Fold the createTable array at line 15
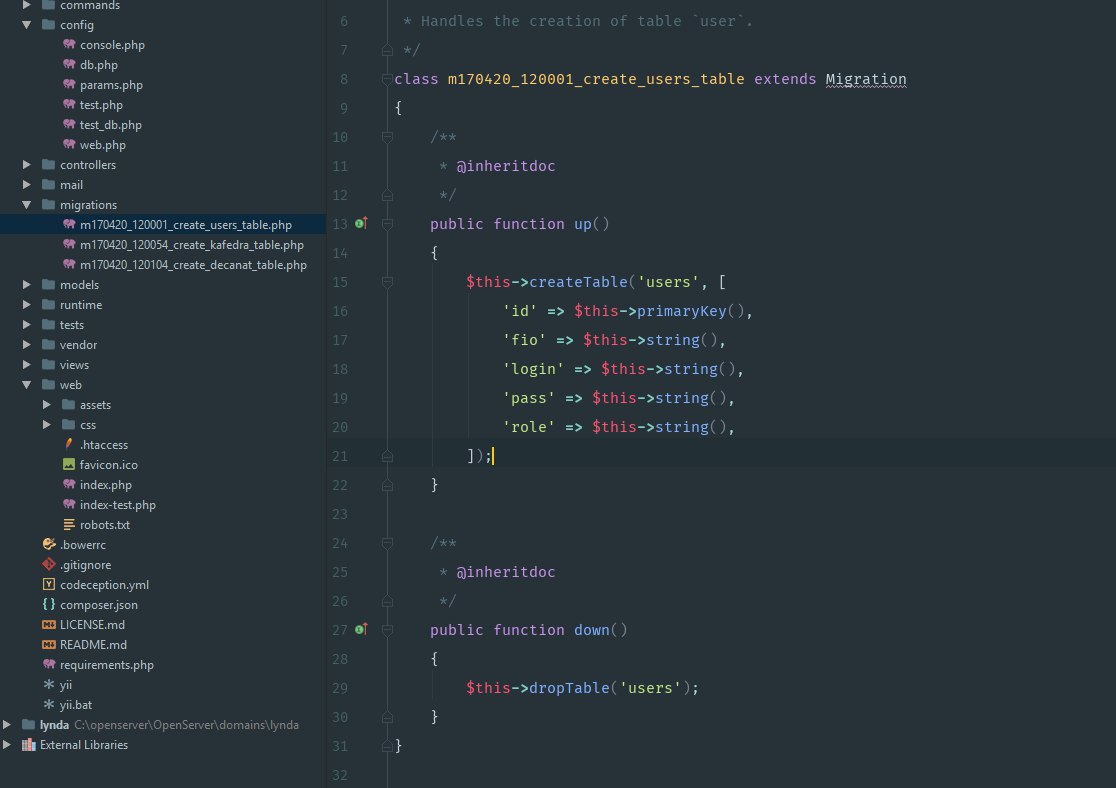1116x788 pixels. tap(387, 283)
